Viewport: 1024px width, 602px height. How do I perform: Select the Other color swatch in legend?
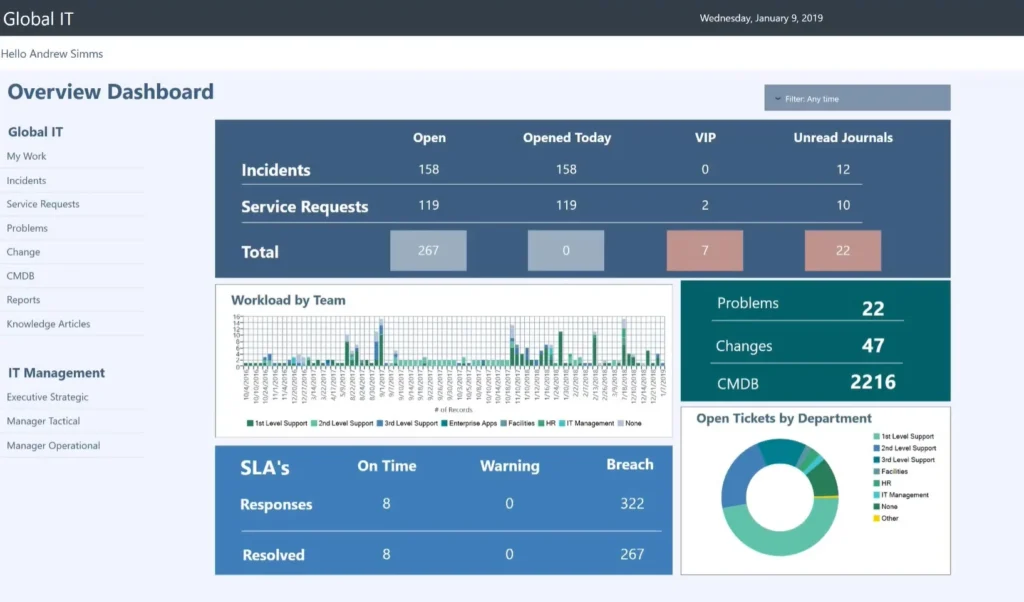[876, 518]
